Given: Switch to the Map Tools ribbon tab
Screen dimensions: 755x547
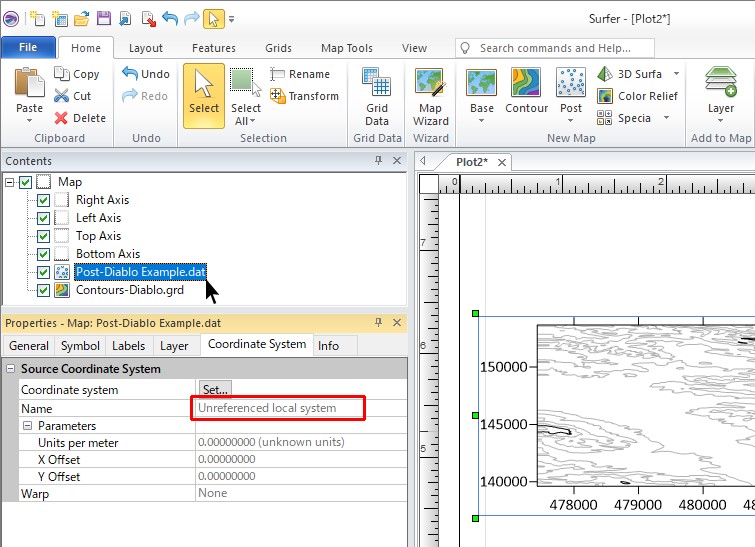Looking at the screenshot, I should pos(347,48).
